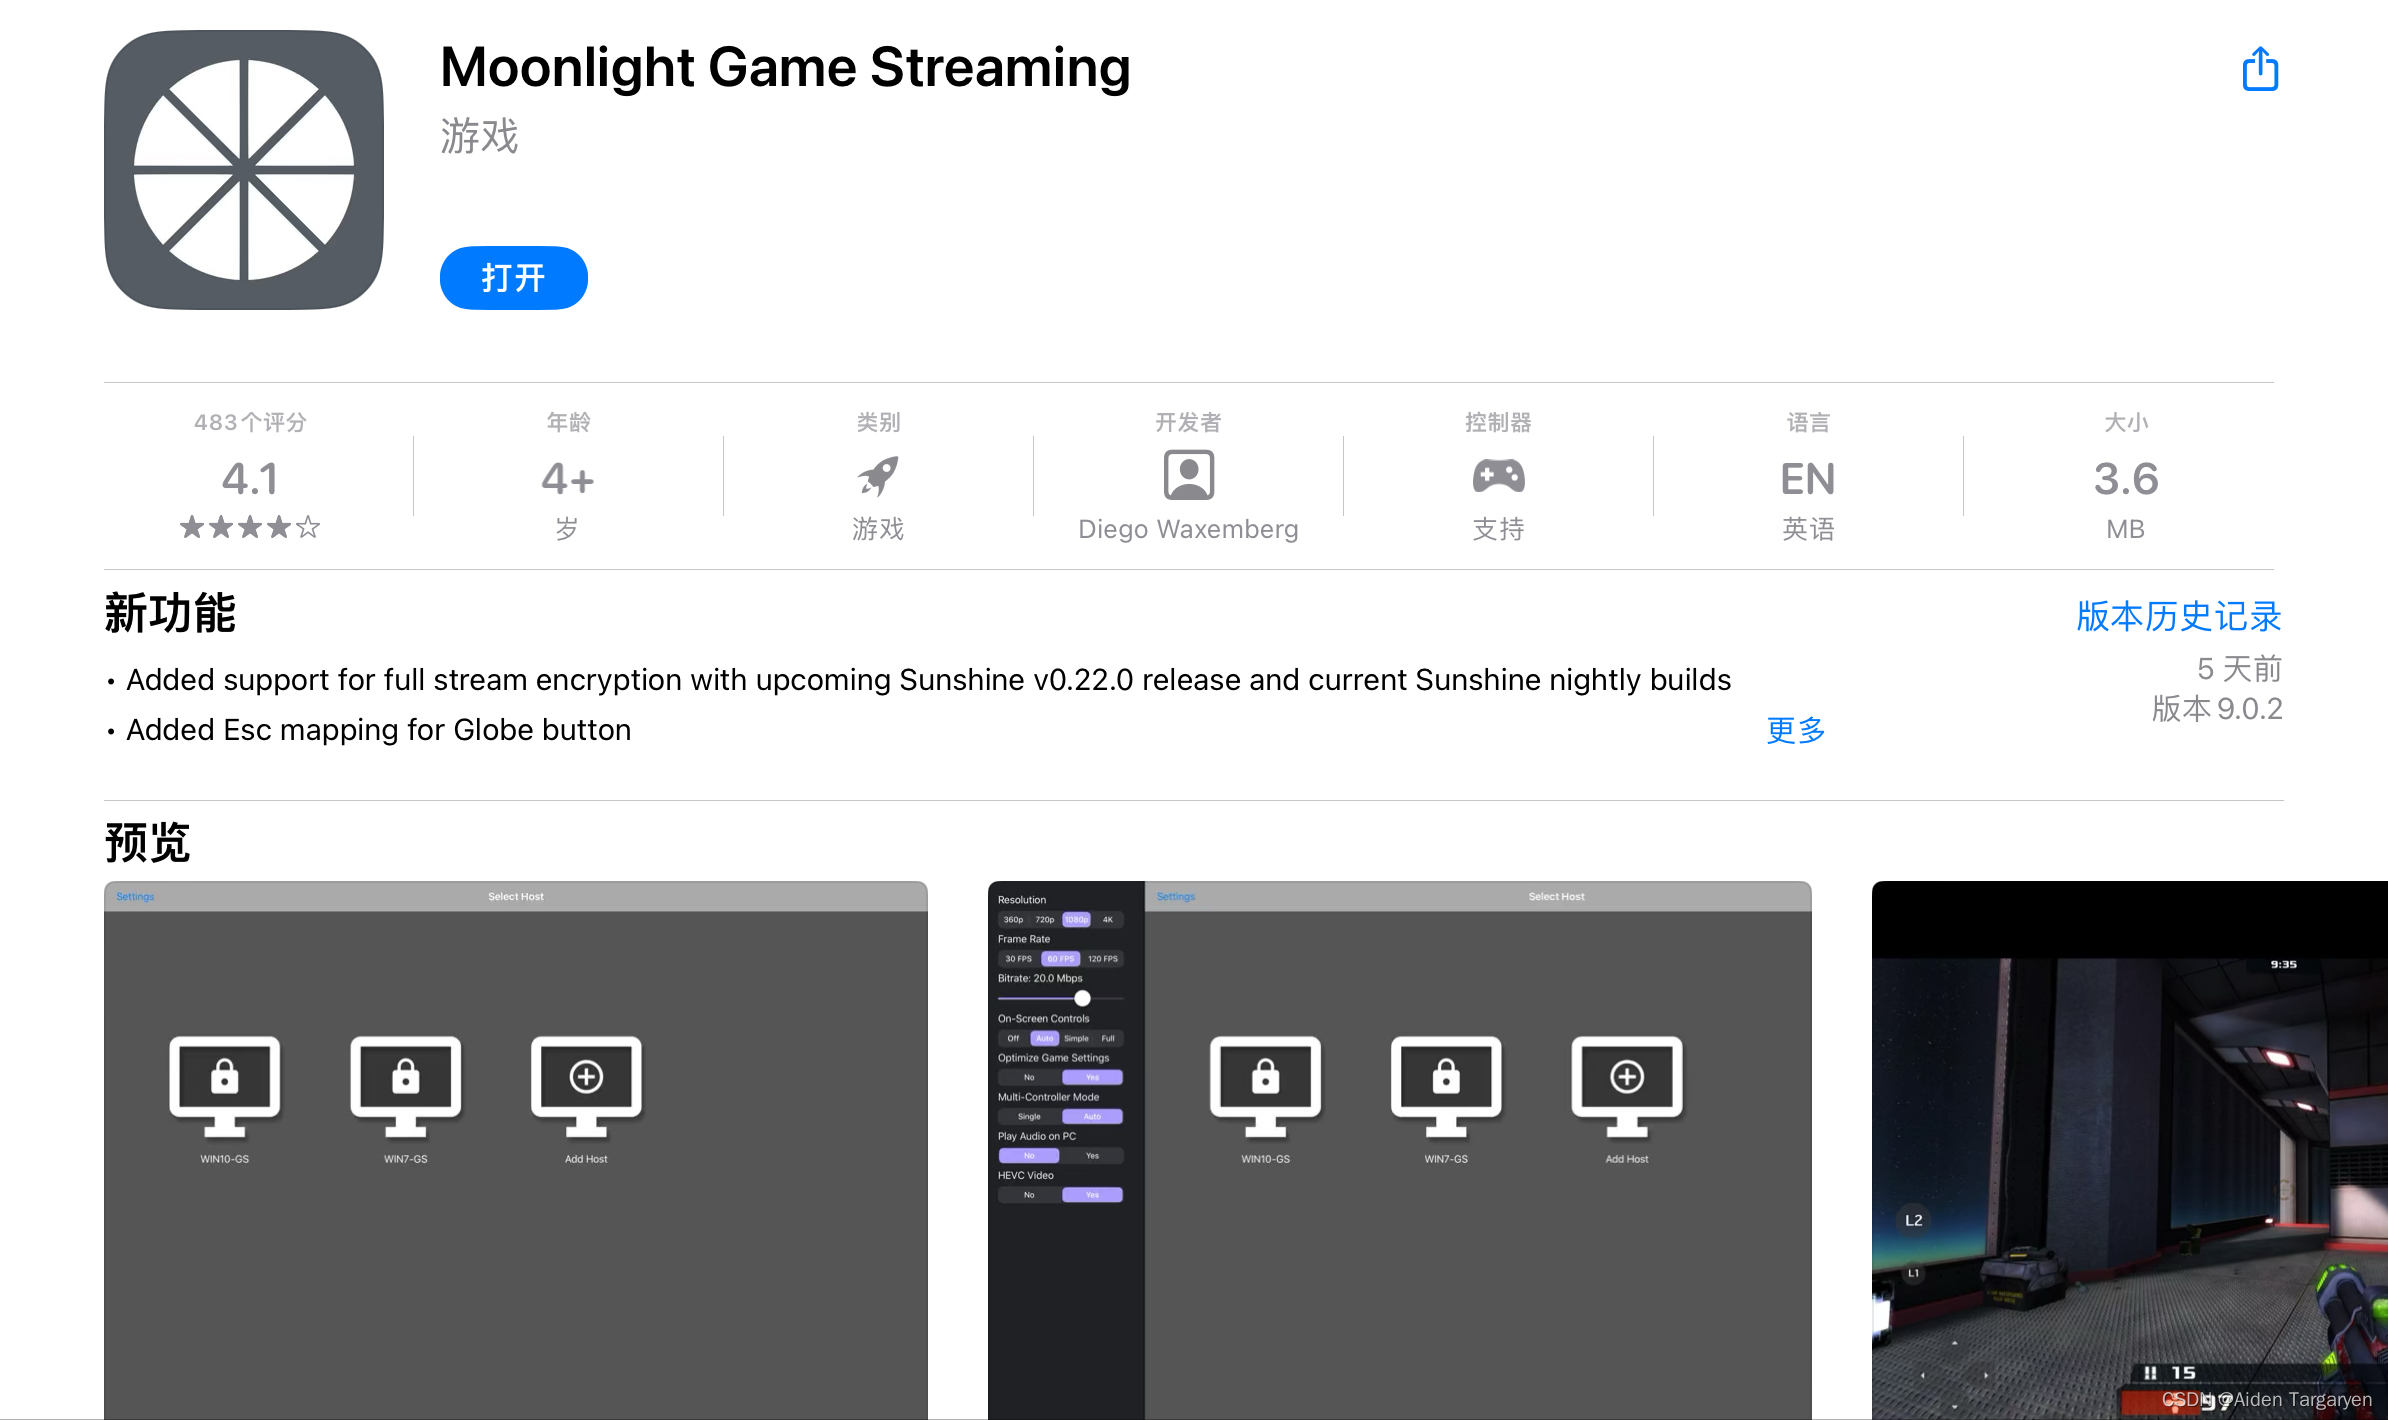This screenshot has height=1420, width=2388.
Task: Select 30 FPS frame rate option
Action: point(1018,958)
